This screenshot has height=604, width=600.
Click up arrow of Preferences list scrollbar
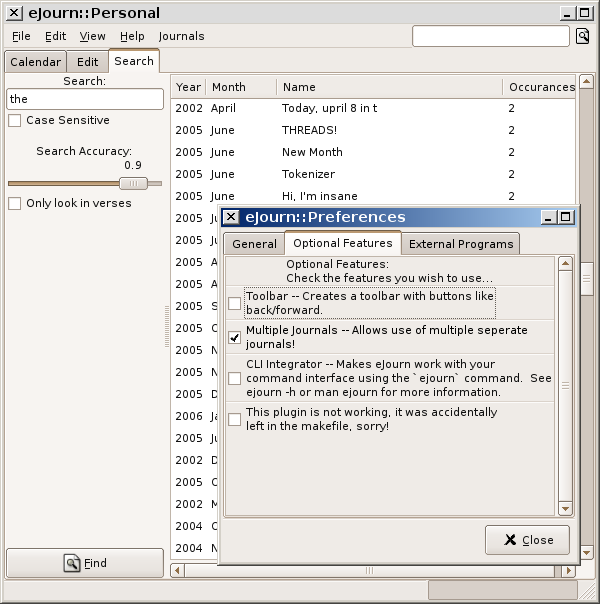565,264
